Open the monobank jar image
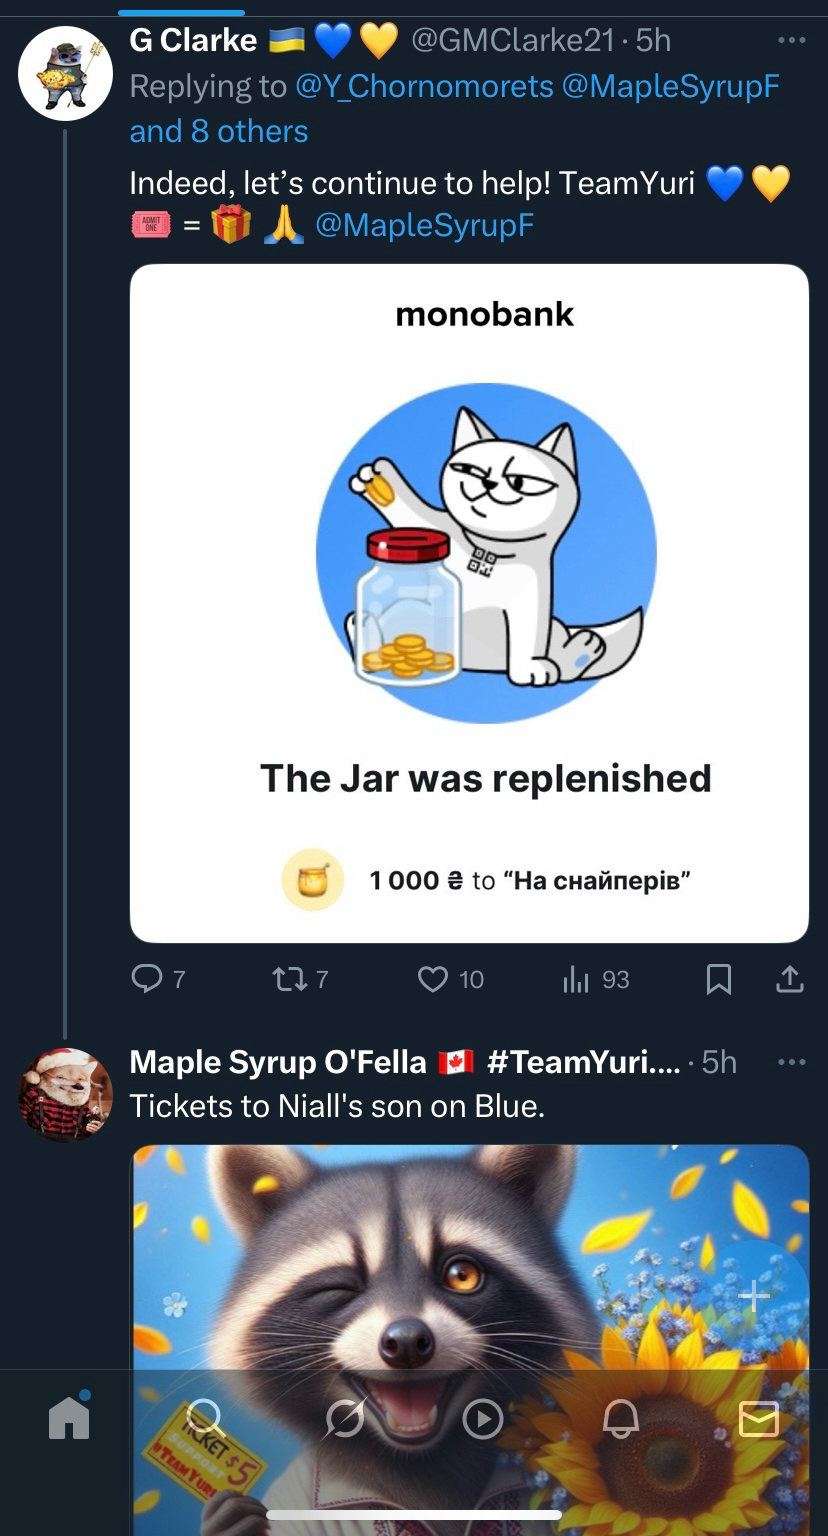This screenshot has height=1536, width=828. (x=469, y=603)
